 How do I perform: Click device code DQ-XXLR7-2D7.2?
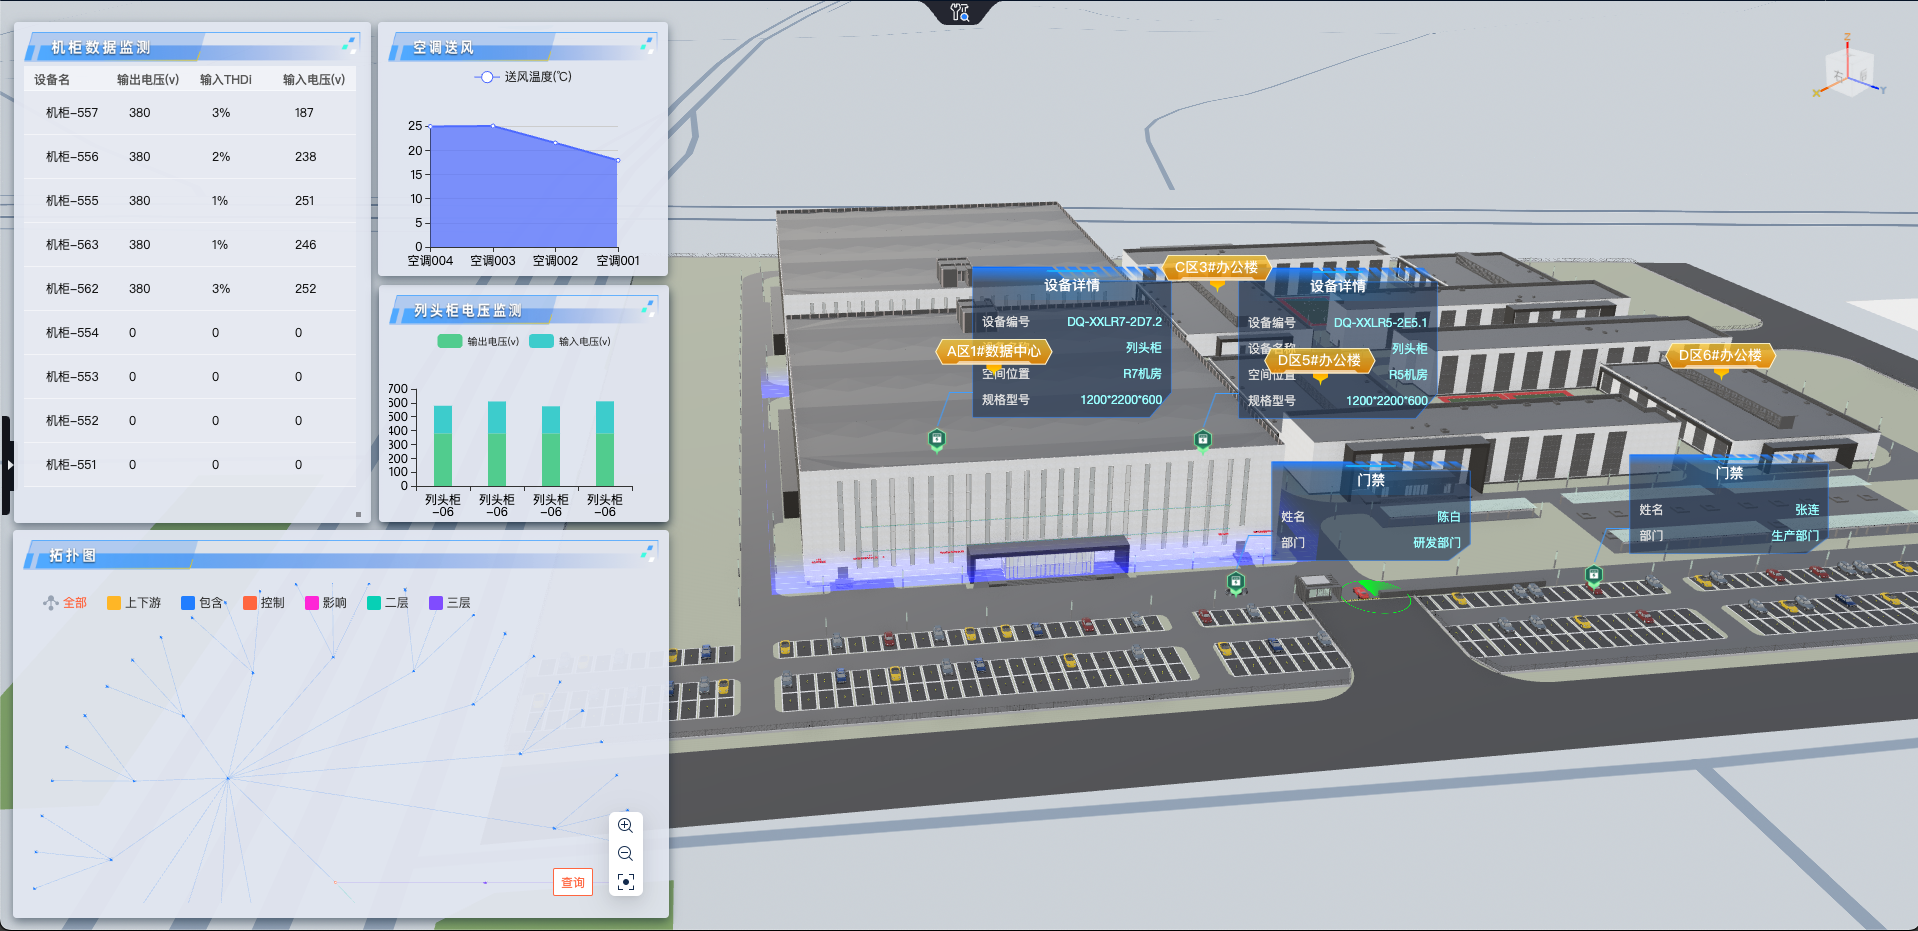pyautogui.click(x=1114, y=322)
